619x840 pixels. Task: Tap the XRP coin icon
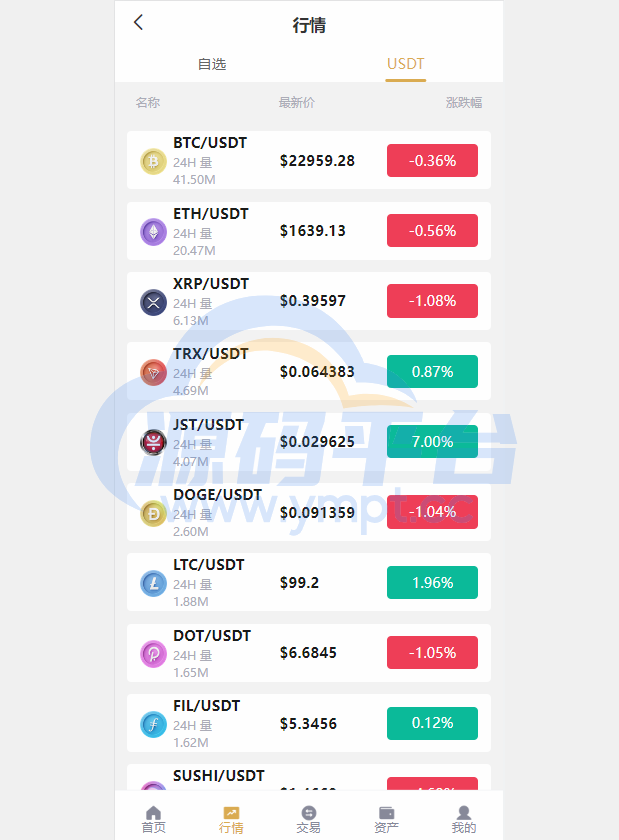153,302
